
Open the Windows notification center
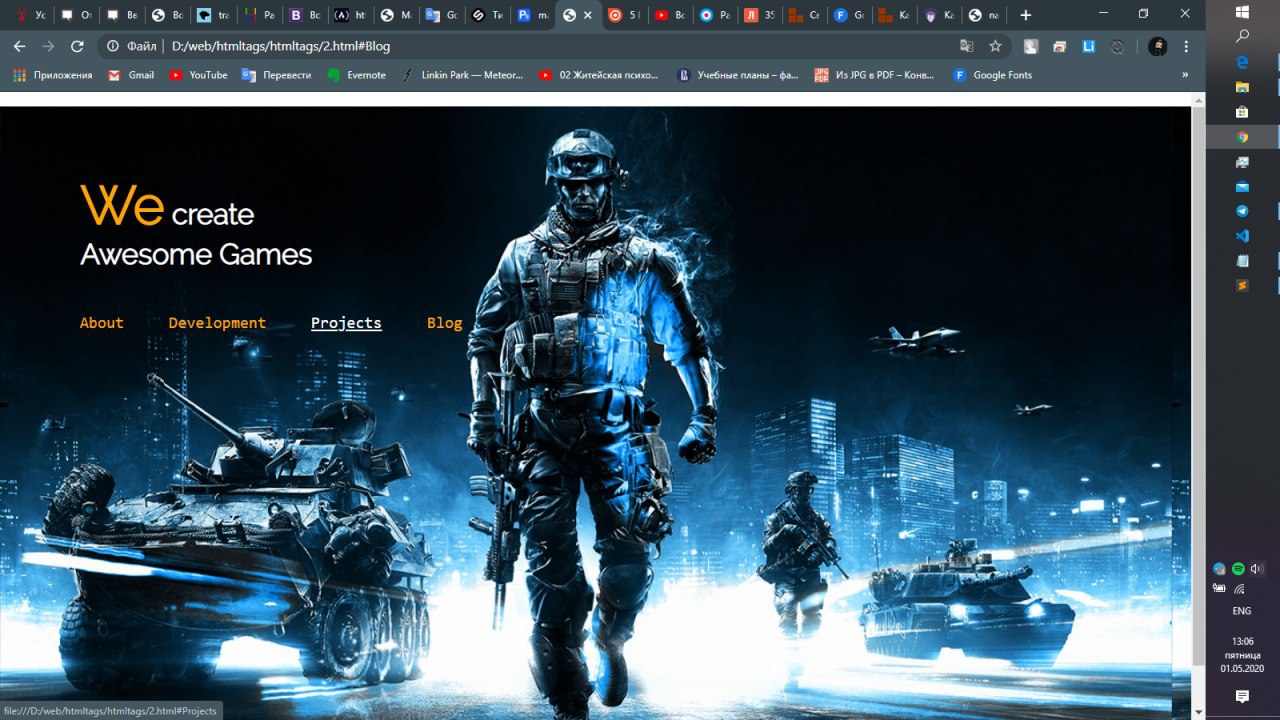[x=1242, y=696]
